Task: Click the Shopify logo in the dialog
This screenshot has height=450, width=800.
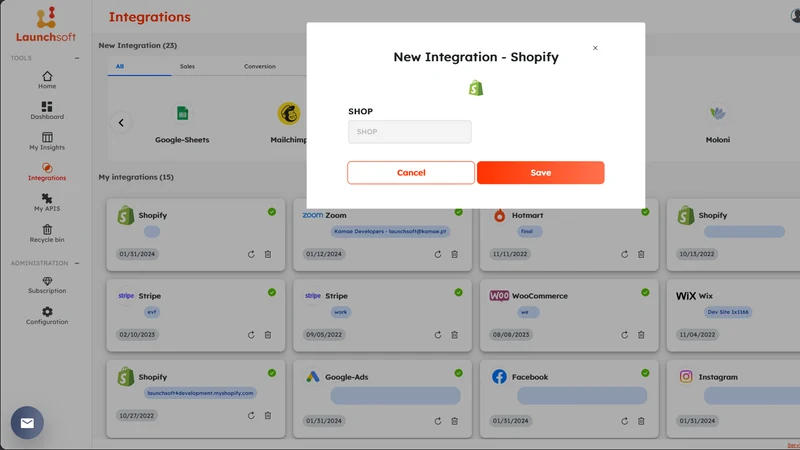Action: 476,88
